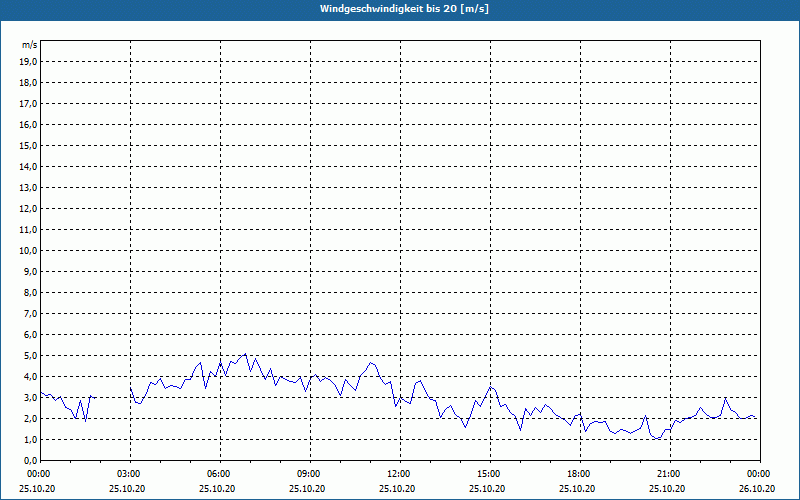Click the date label under 12:00

[x=397, y=489]
